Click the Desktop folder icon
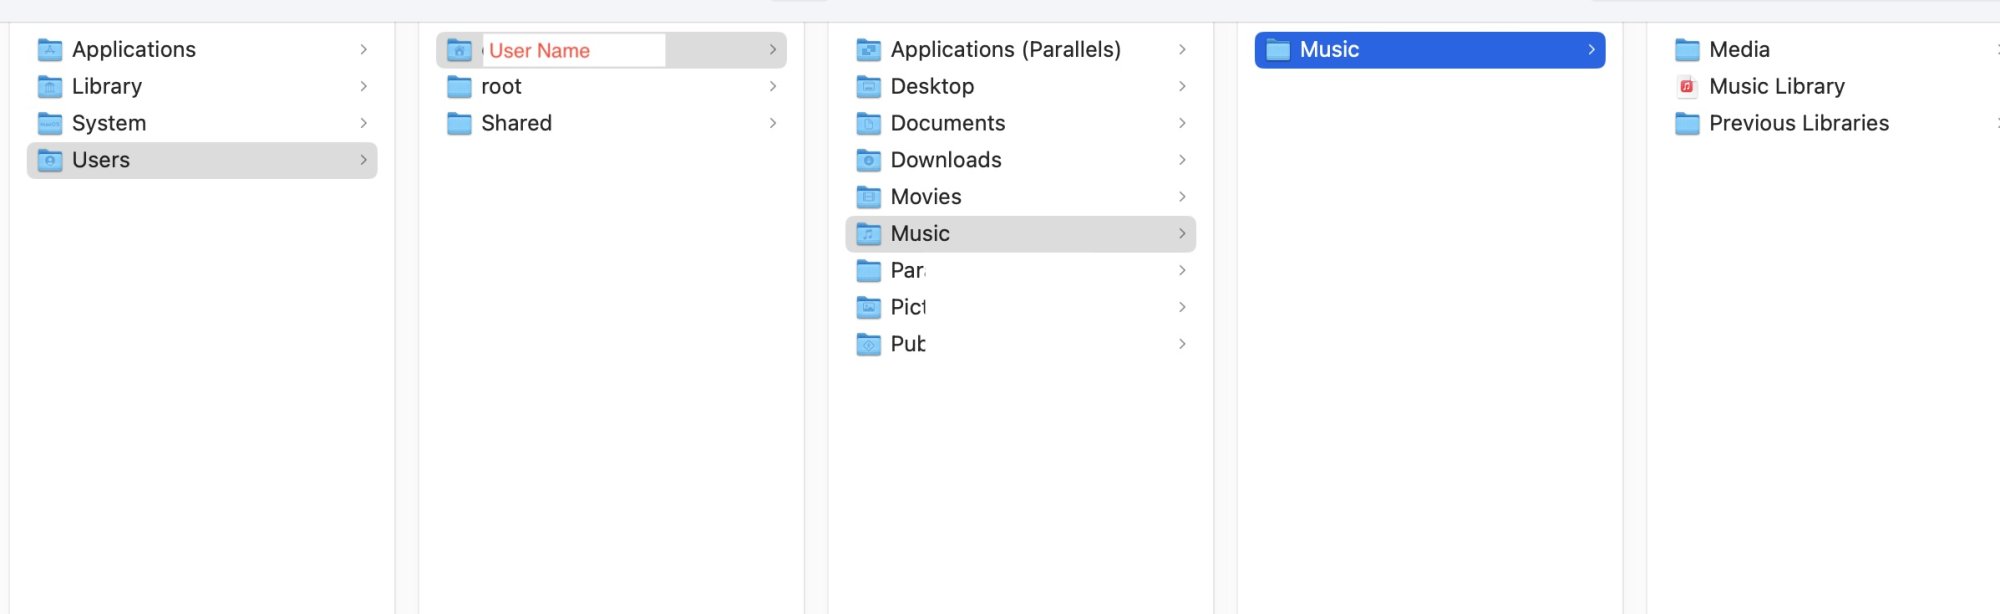The image size is (2000, 614). click(869, 87)
